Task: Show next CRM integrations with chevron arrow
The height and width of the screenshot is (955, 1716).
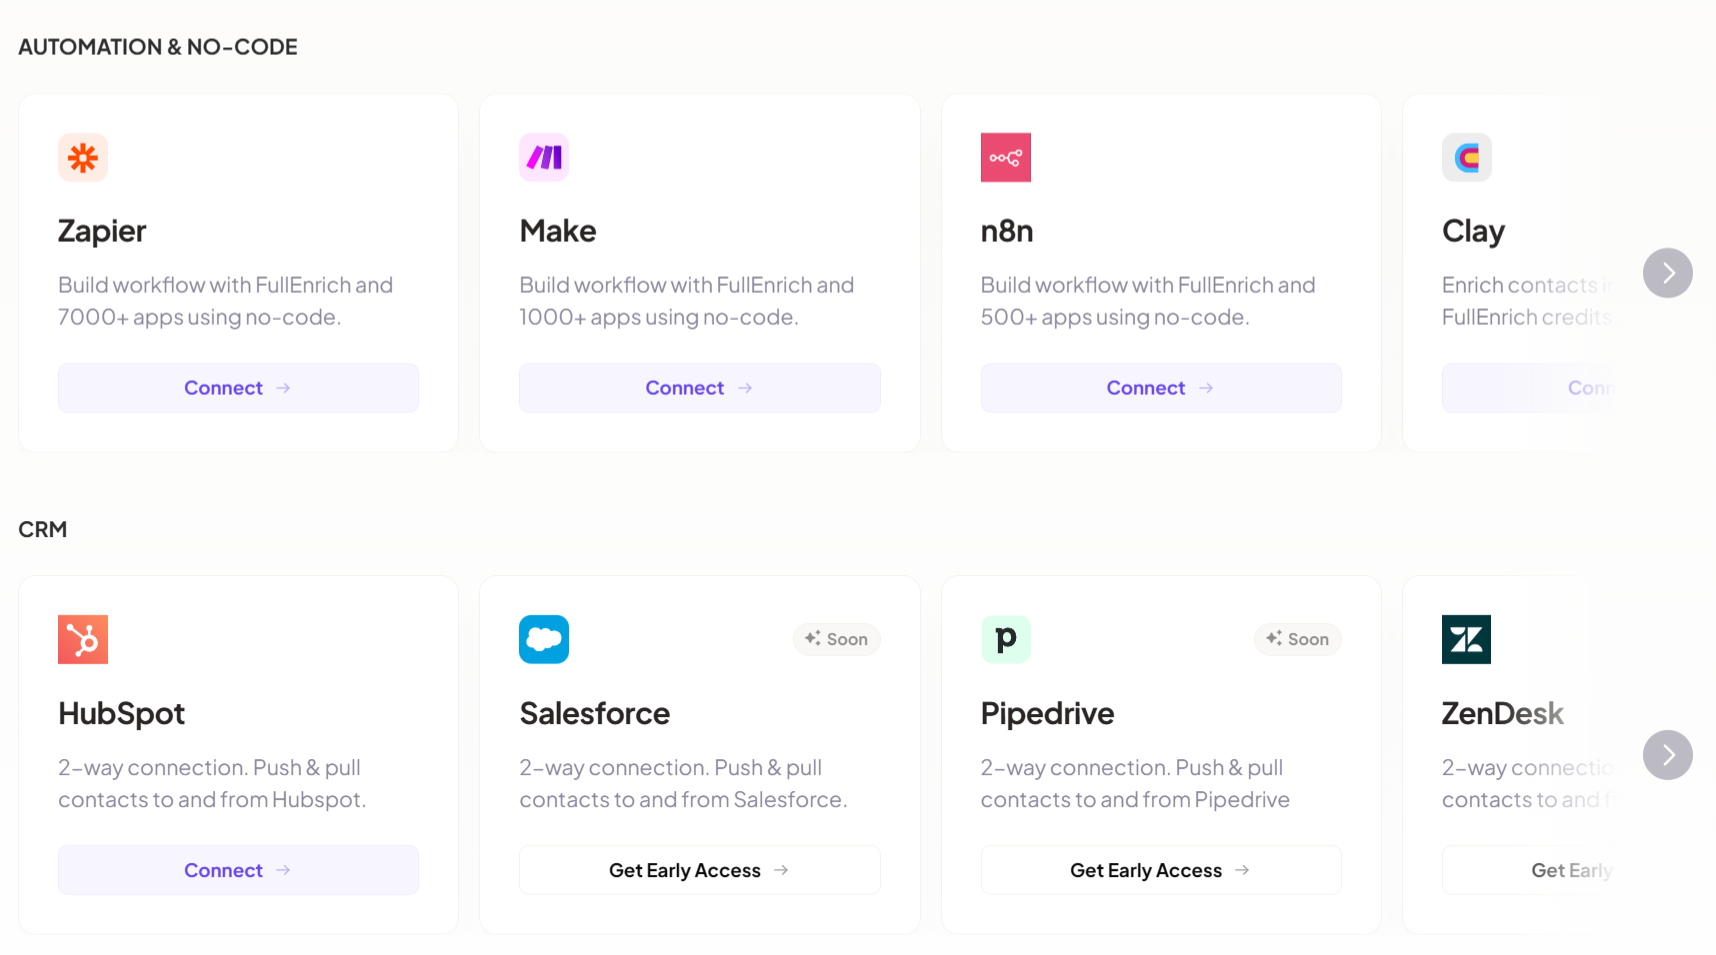Action: click(1667, 755)
